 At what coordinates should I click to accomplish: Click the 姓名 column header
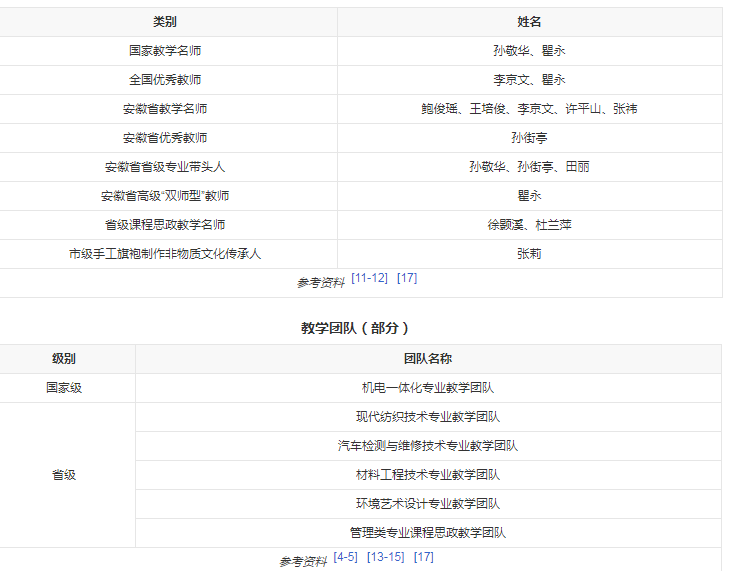529,22
